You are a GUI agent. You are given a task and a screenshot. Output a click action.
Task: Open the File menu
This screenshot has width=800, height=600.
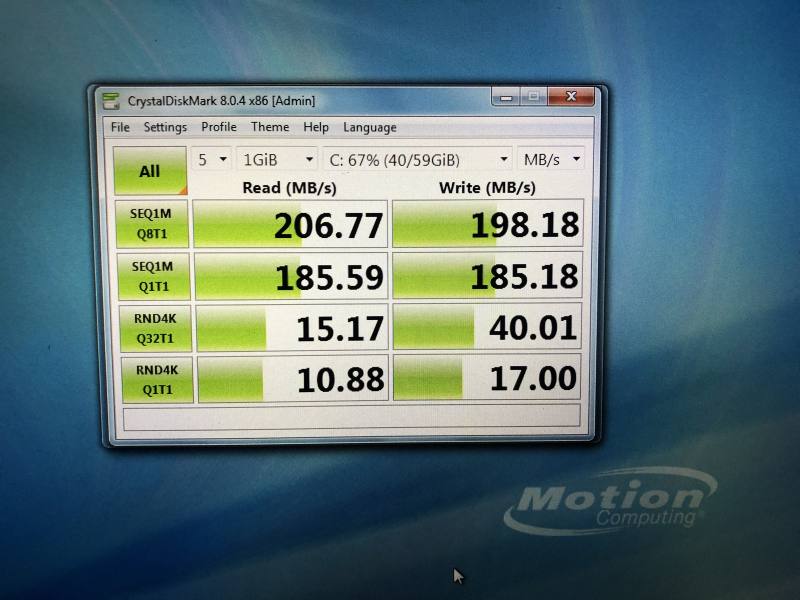pyautogui.click(x=120, y=127)
